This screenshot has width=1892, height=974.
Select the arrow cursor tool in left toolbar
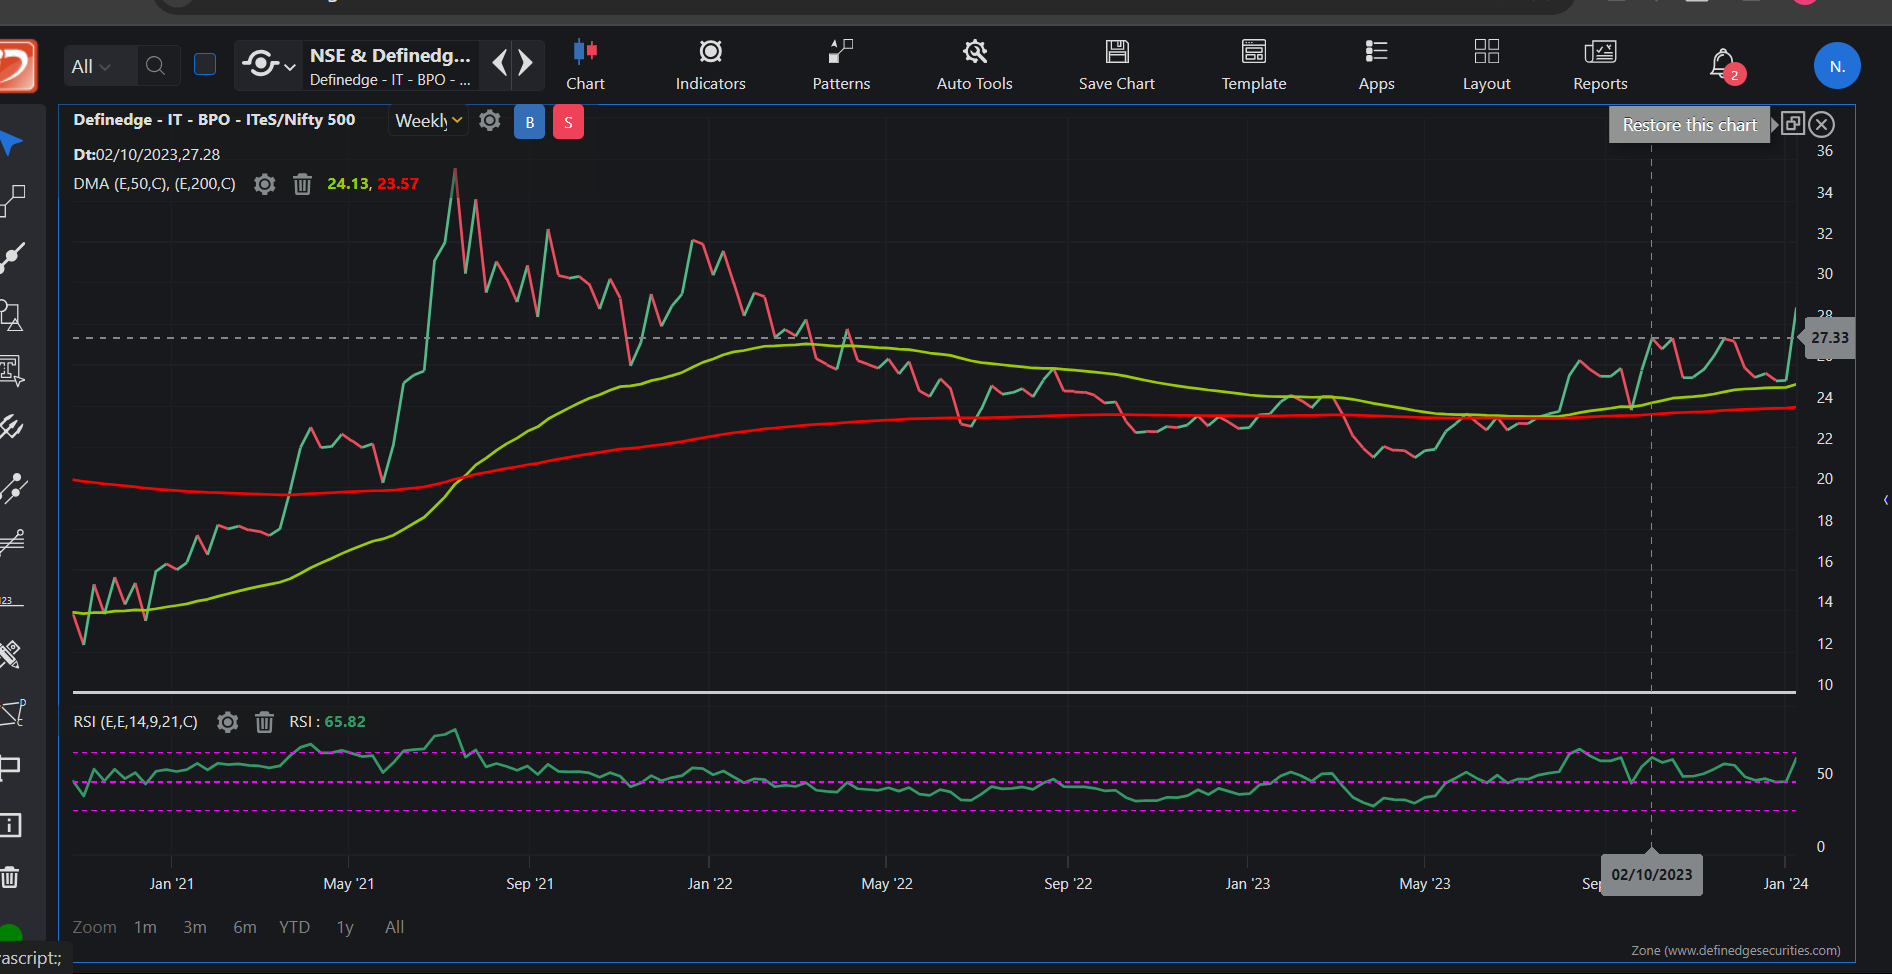pos(10,144)
